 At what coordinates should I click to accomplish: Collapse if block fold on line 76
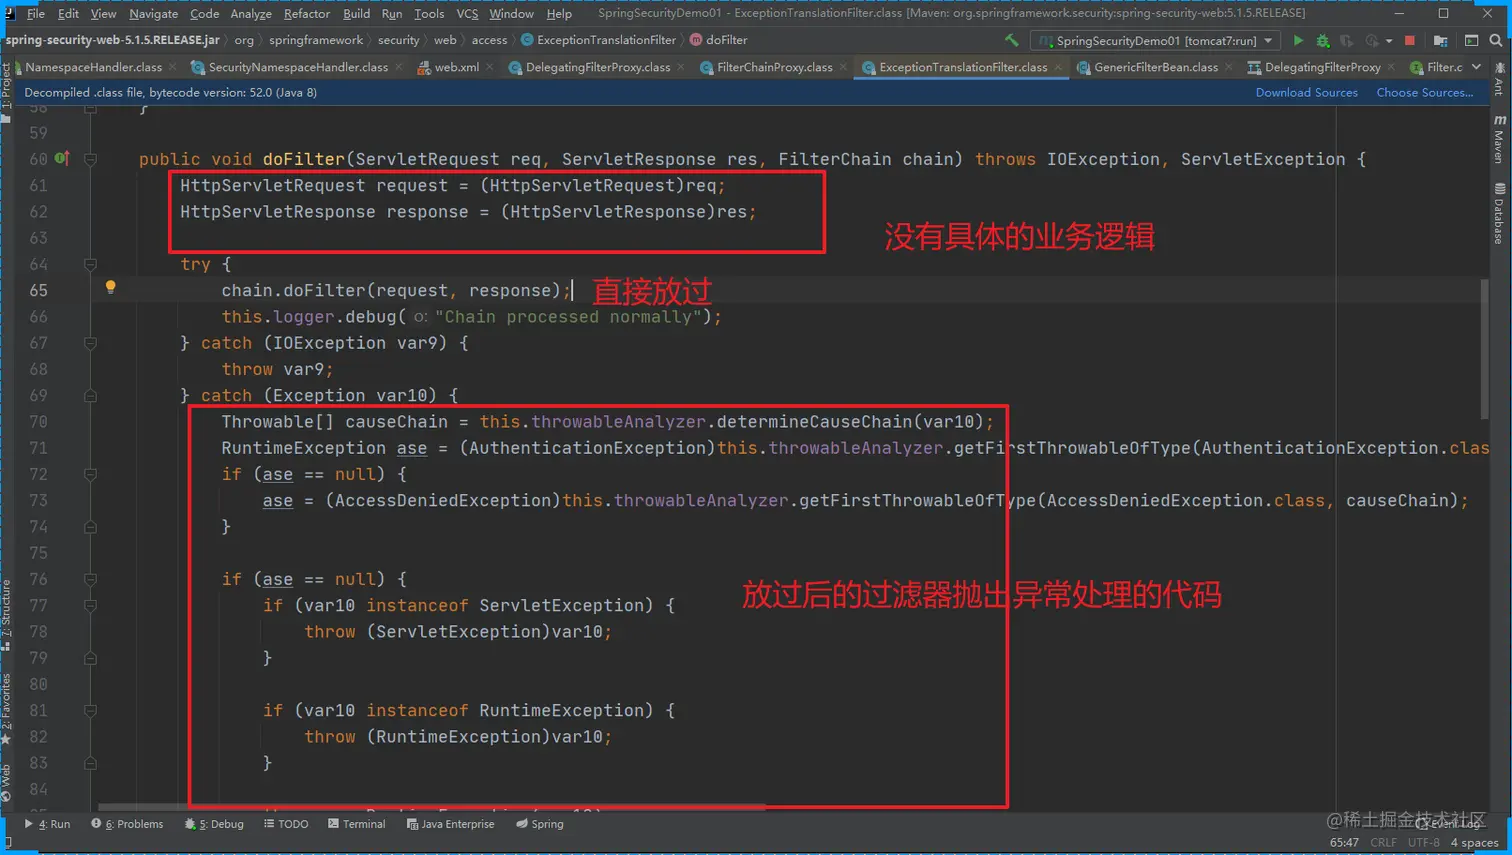tap(90, 579)
